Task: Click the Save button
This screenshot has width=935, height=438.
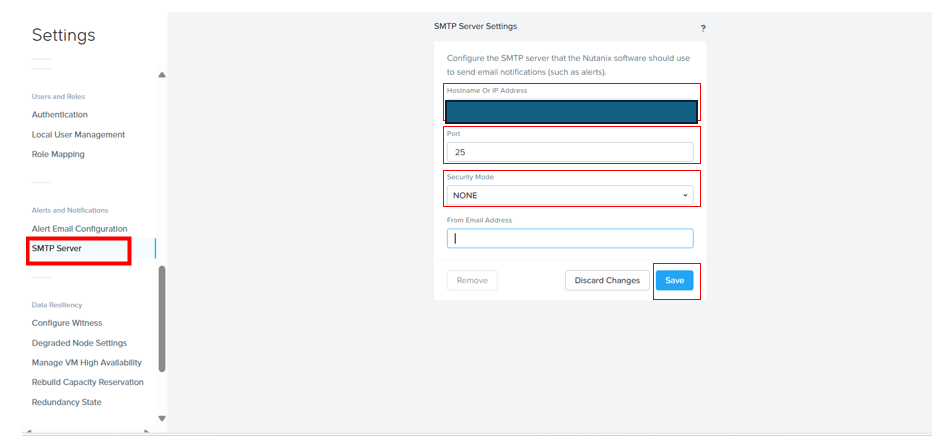Action: pos(674,280)
